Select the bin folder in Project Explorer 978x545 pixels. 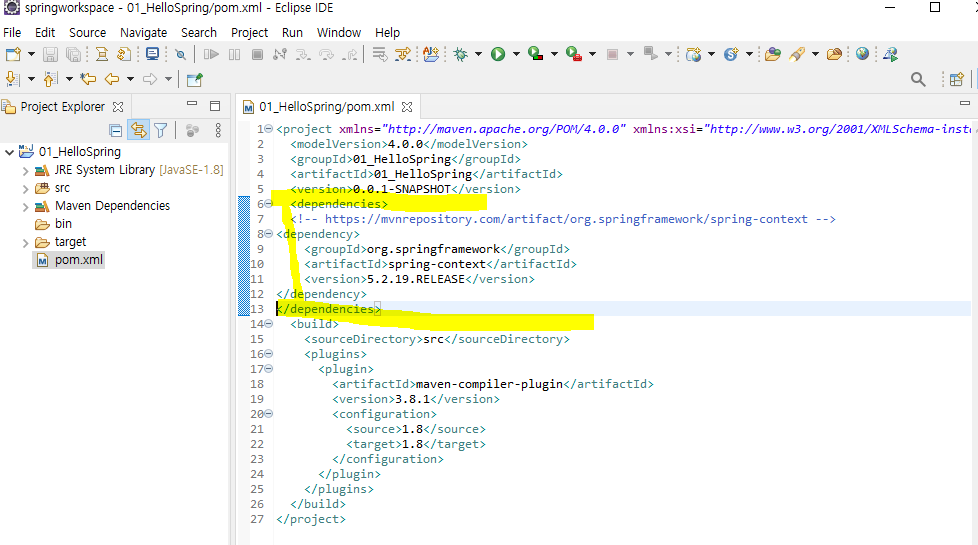pyautogui.click(x=63, y=224)
